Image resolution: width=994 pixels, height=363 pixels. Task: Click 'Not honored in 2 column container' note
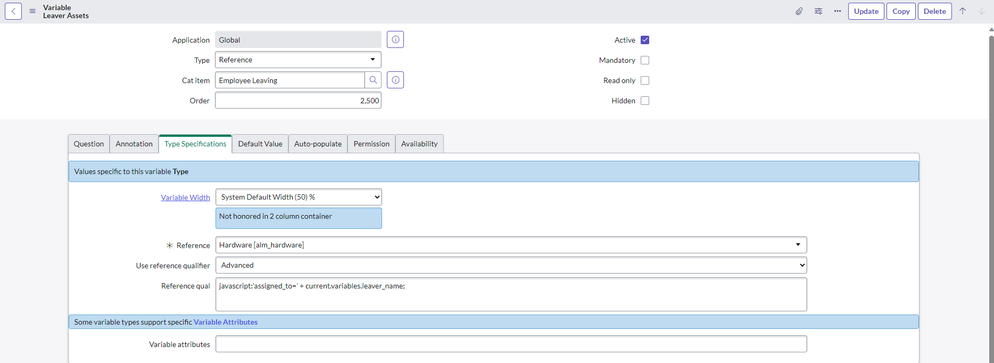click(299, 218)
